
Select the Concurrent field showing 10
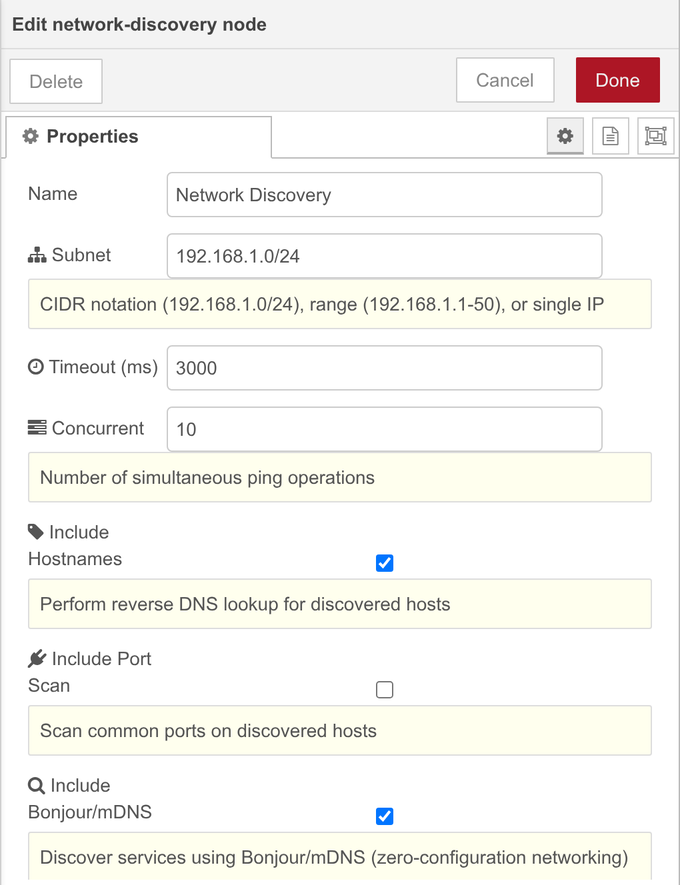tap(384, 429)
